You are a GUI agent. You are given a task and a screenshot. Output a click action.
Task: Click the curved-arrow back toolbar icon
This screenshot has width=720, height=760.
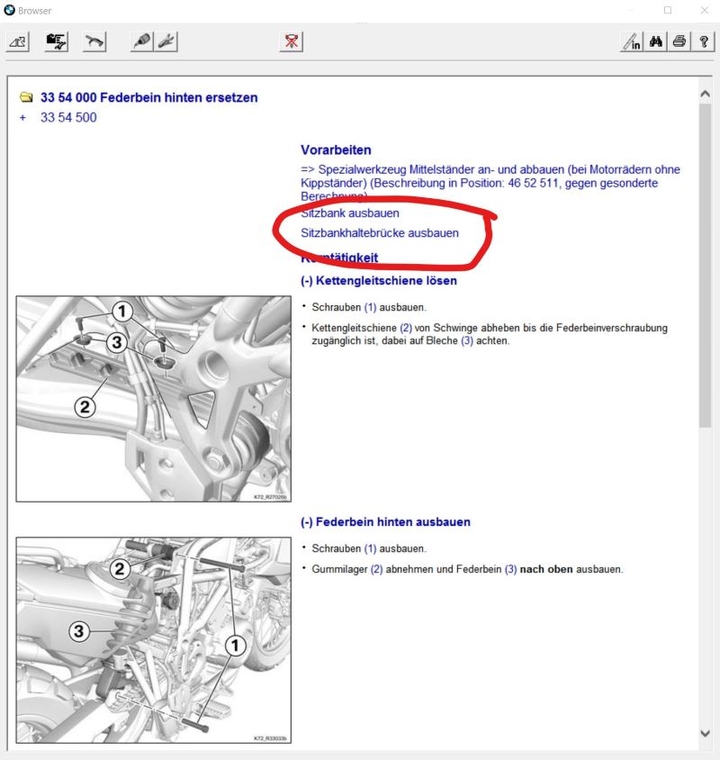pyautogui.click(x=94, y=42)
